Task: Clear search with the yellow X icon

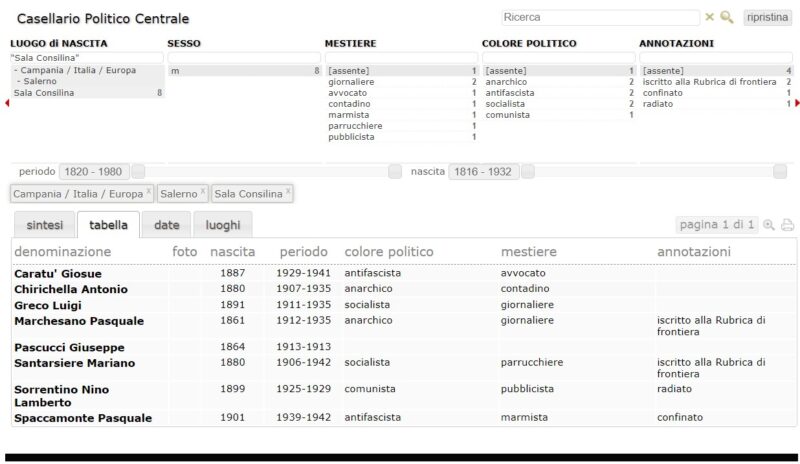Action: click(709, 17)
